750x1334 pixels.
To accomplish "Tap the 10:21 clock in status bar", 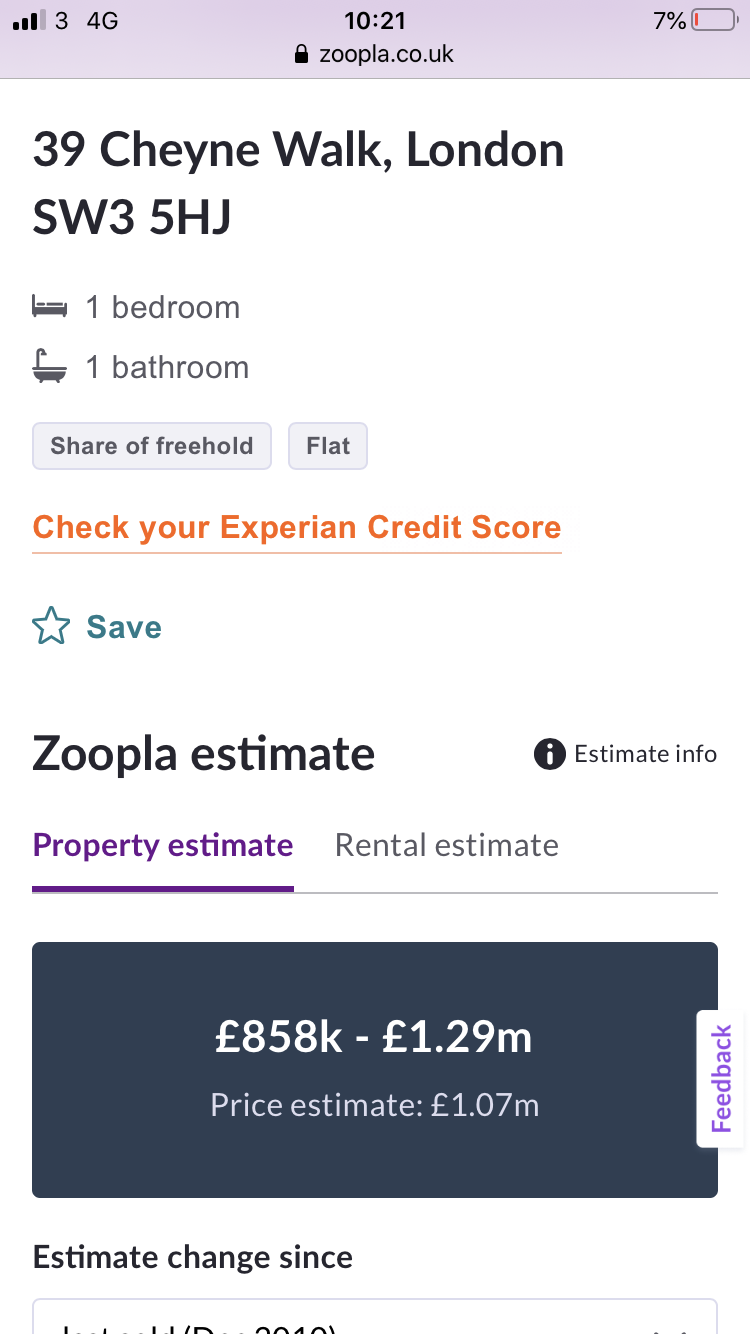I will click(375, 20).
